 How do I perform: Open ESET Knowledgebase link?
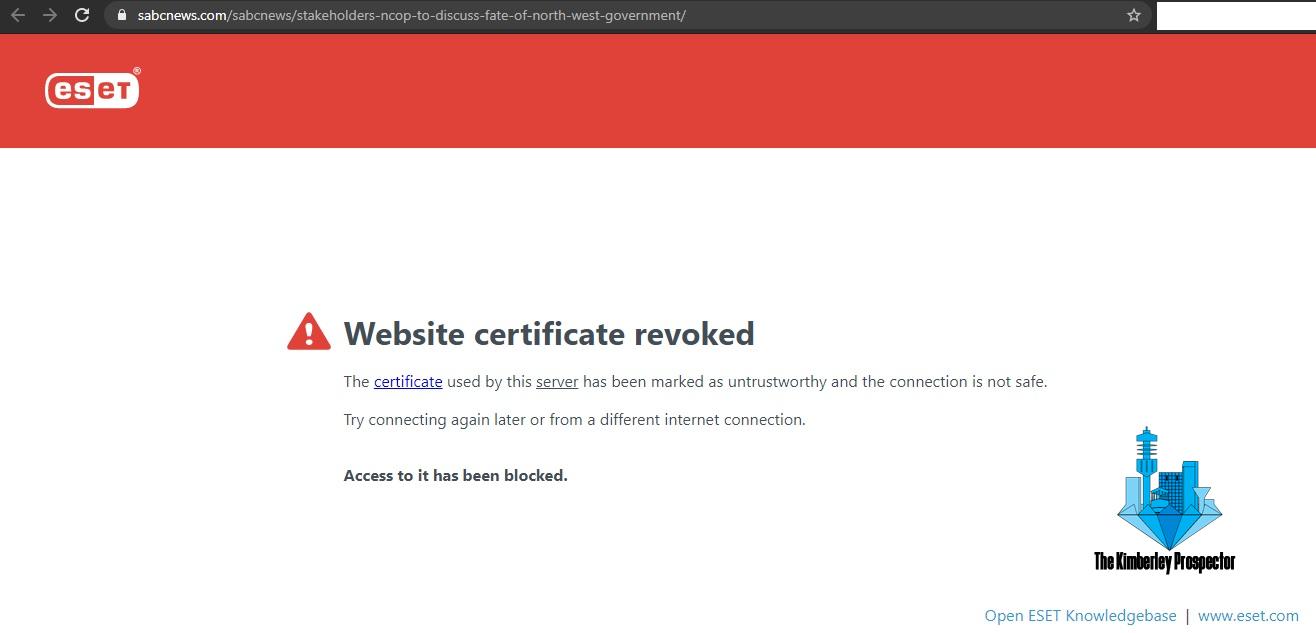click(1080, 616)
